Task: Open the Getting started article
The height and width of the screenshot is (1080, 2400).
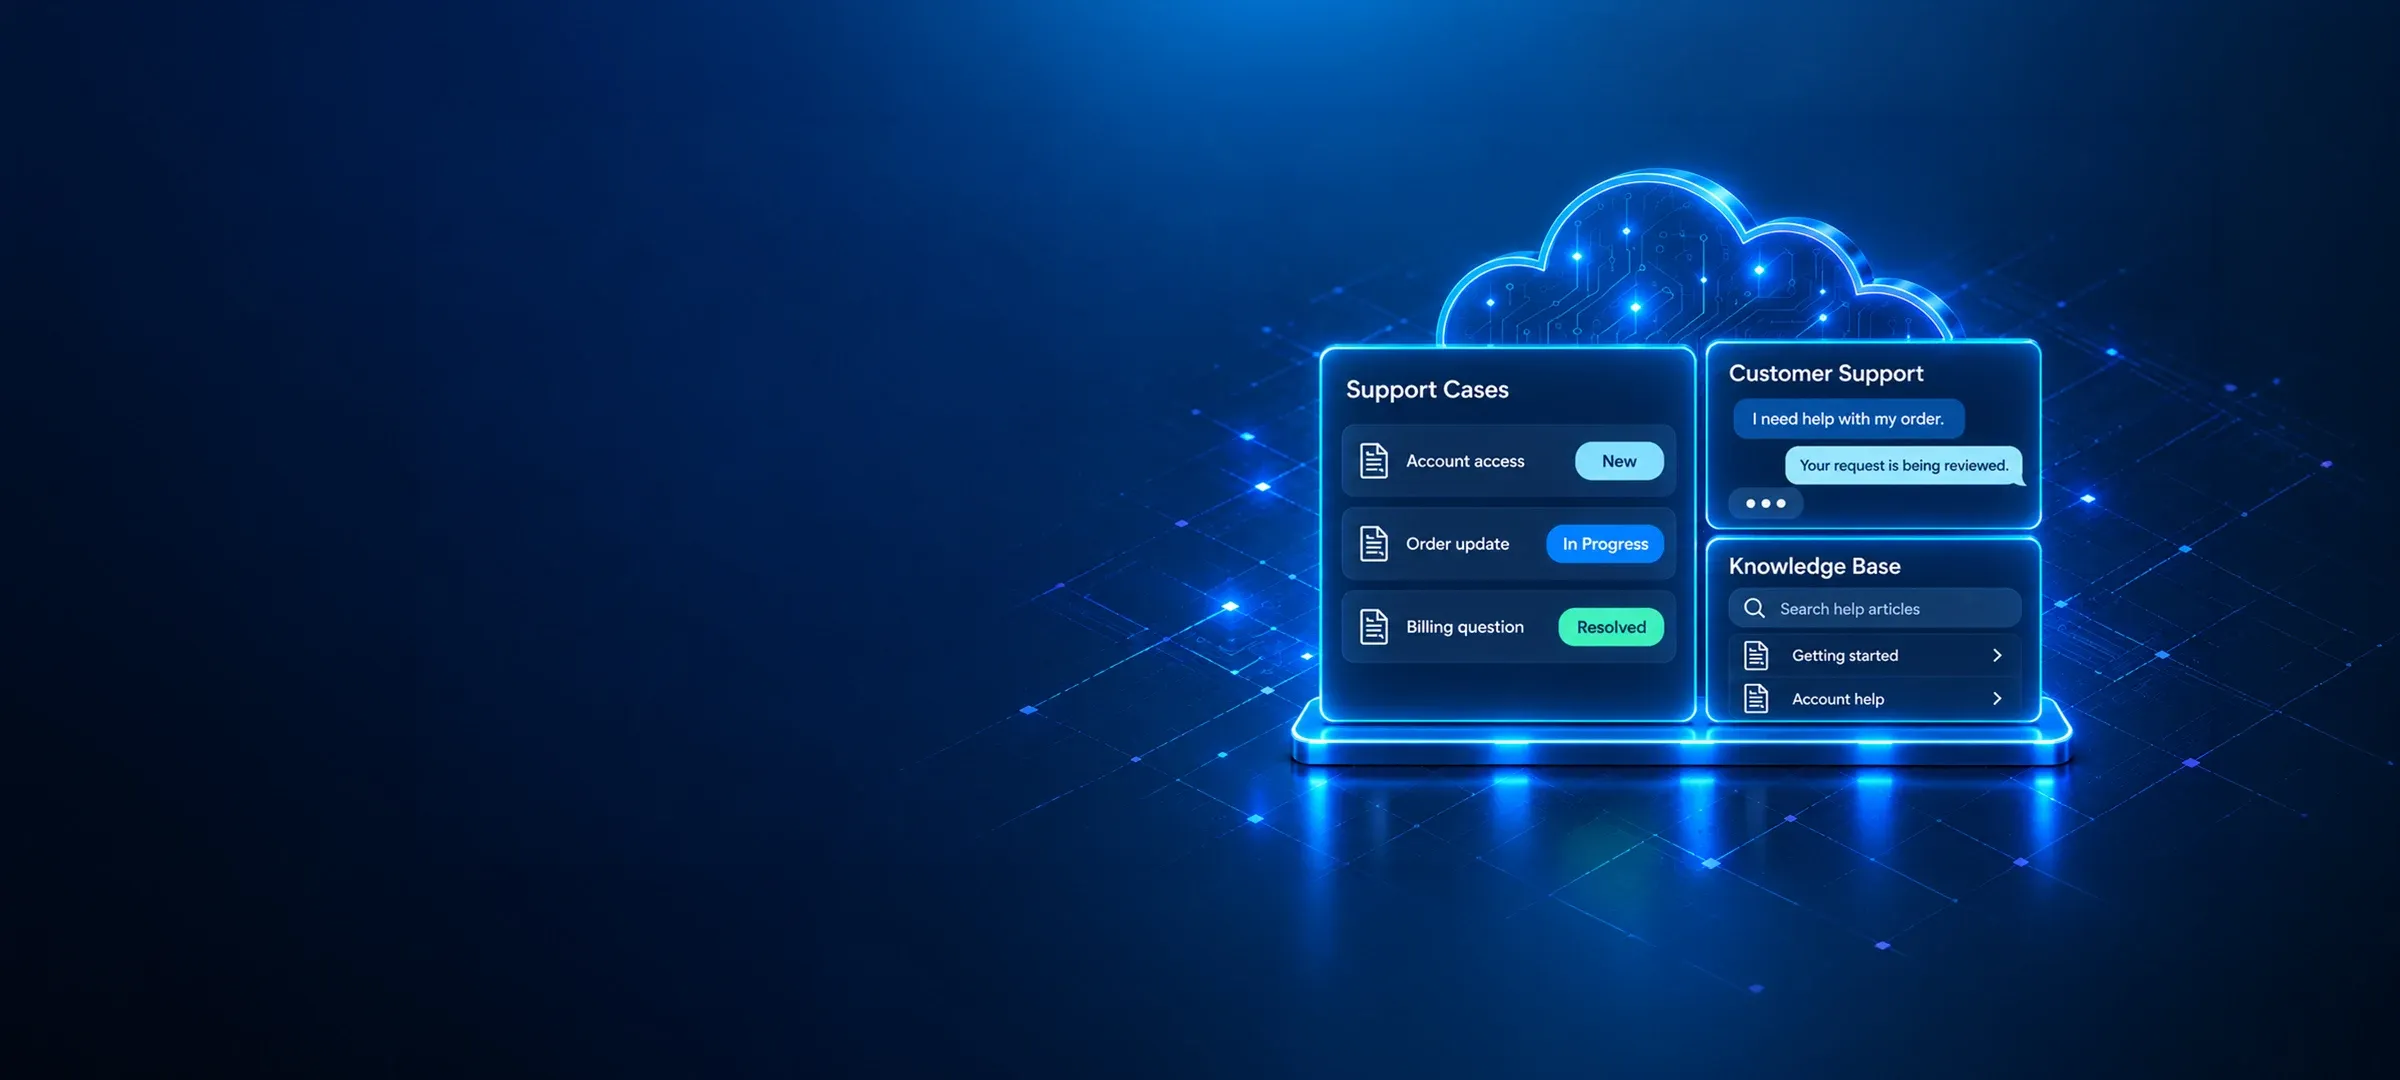Action: (x=1875, y=655)
